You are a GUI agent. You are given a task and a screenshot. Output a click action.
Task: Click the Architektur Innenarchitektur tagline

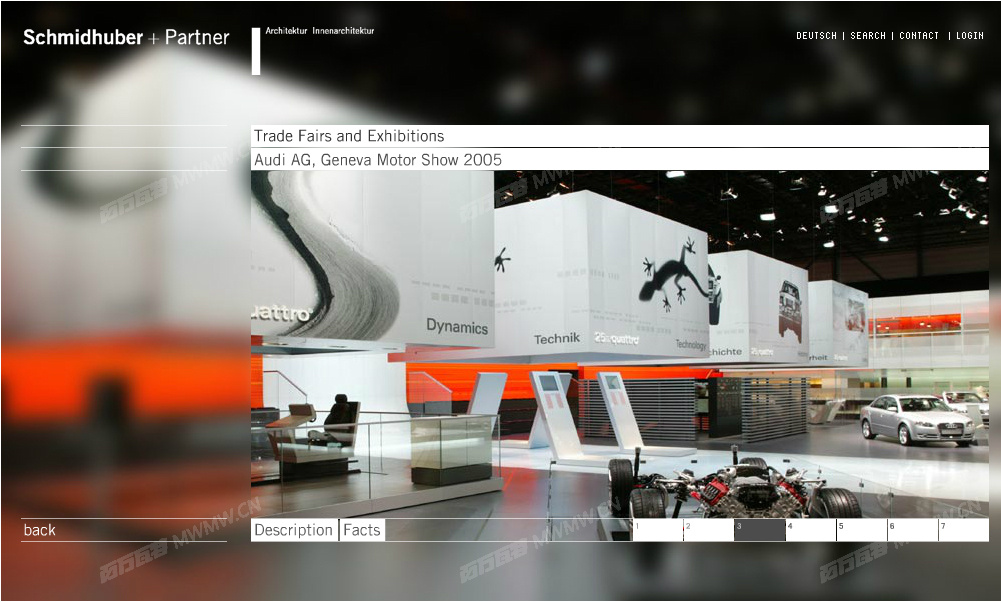tap(320, 31)
